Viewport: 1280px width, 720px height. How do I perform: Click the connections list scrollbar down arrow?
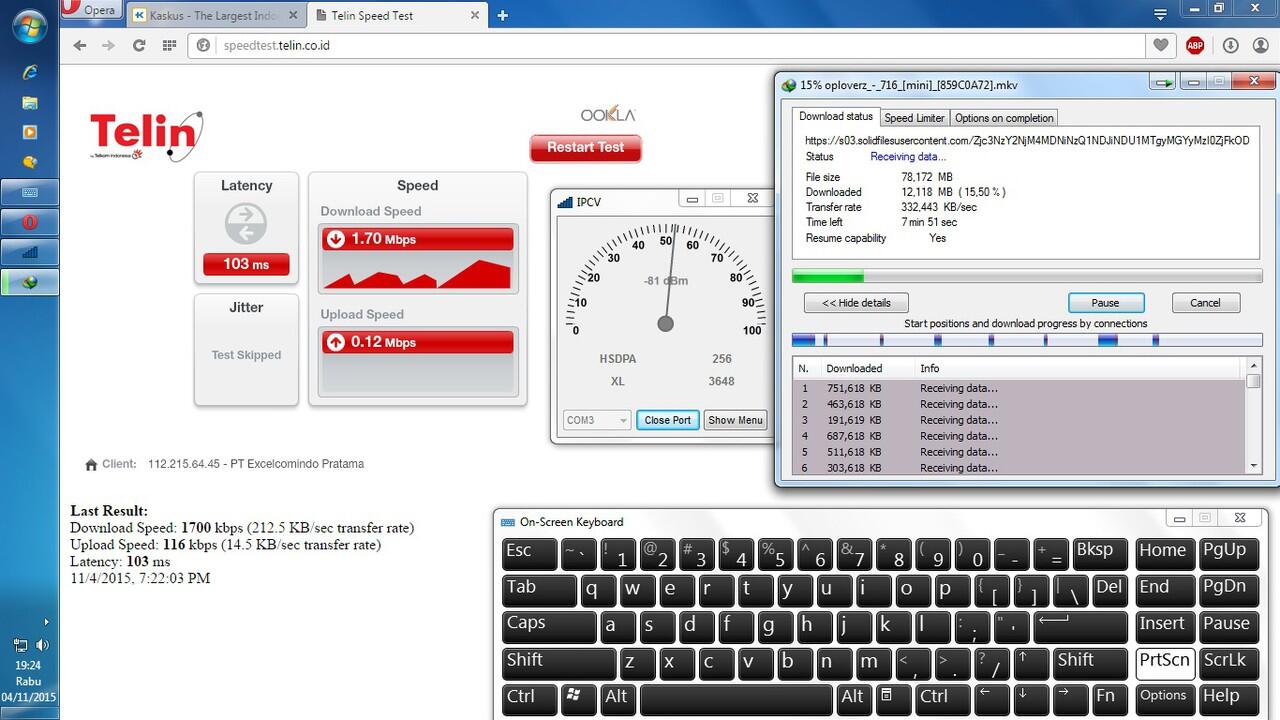tap(1254, 466)
